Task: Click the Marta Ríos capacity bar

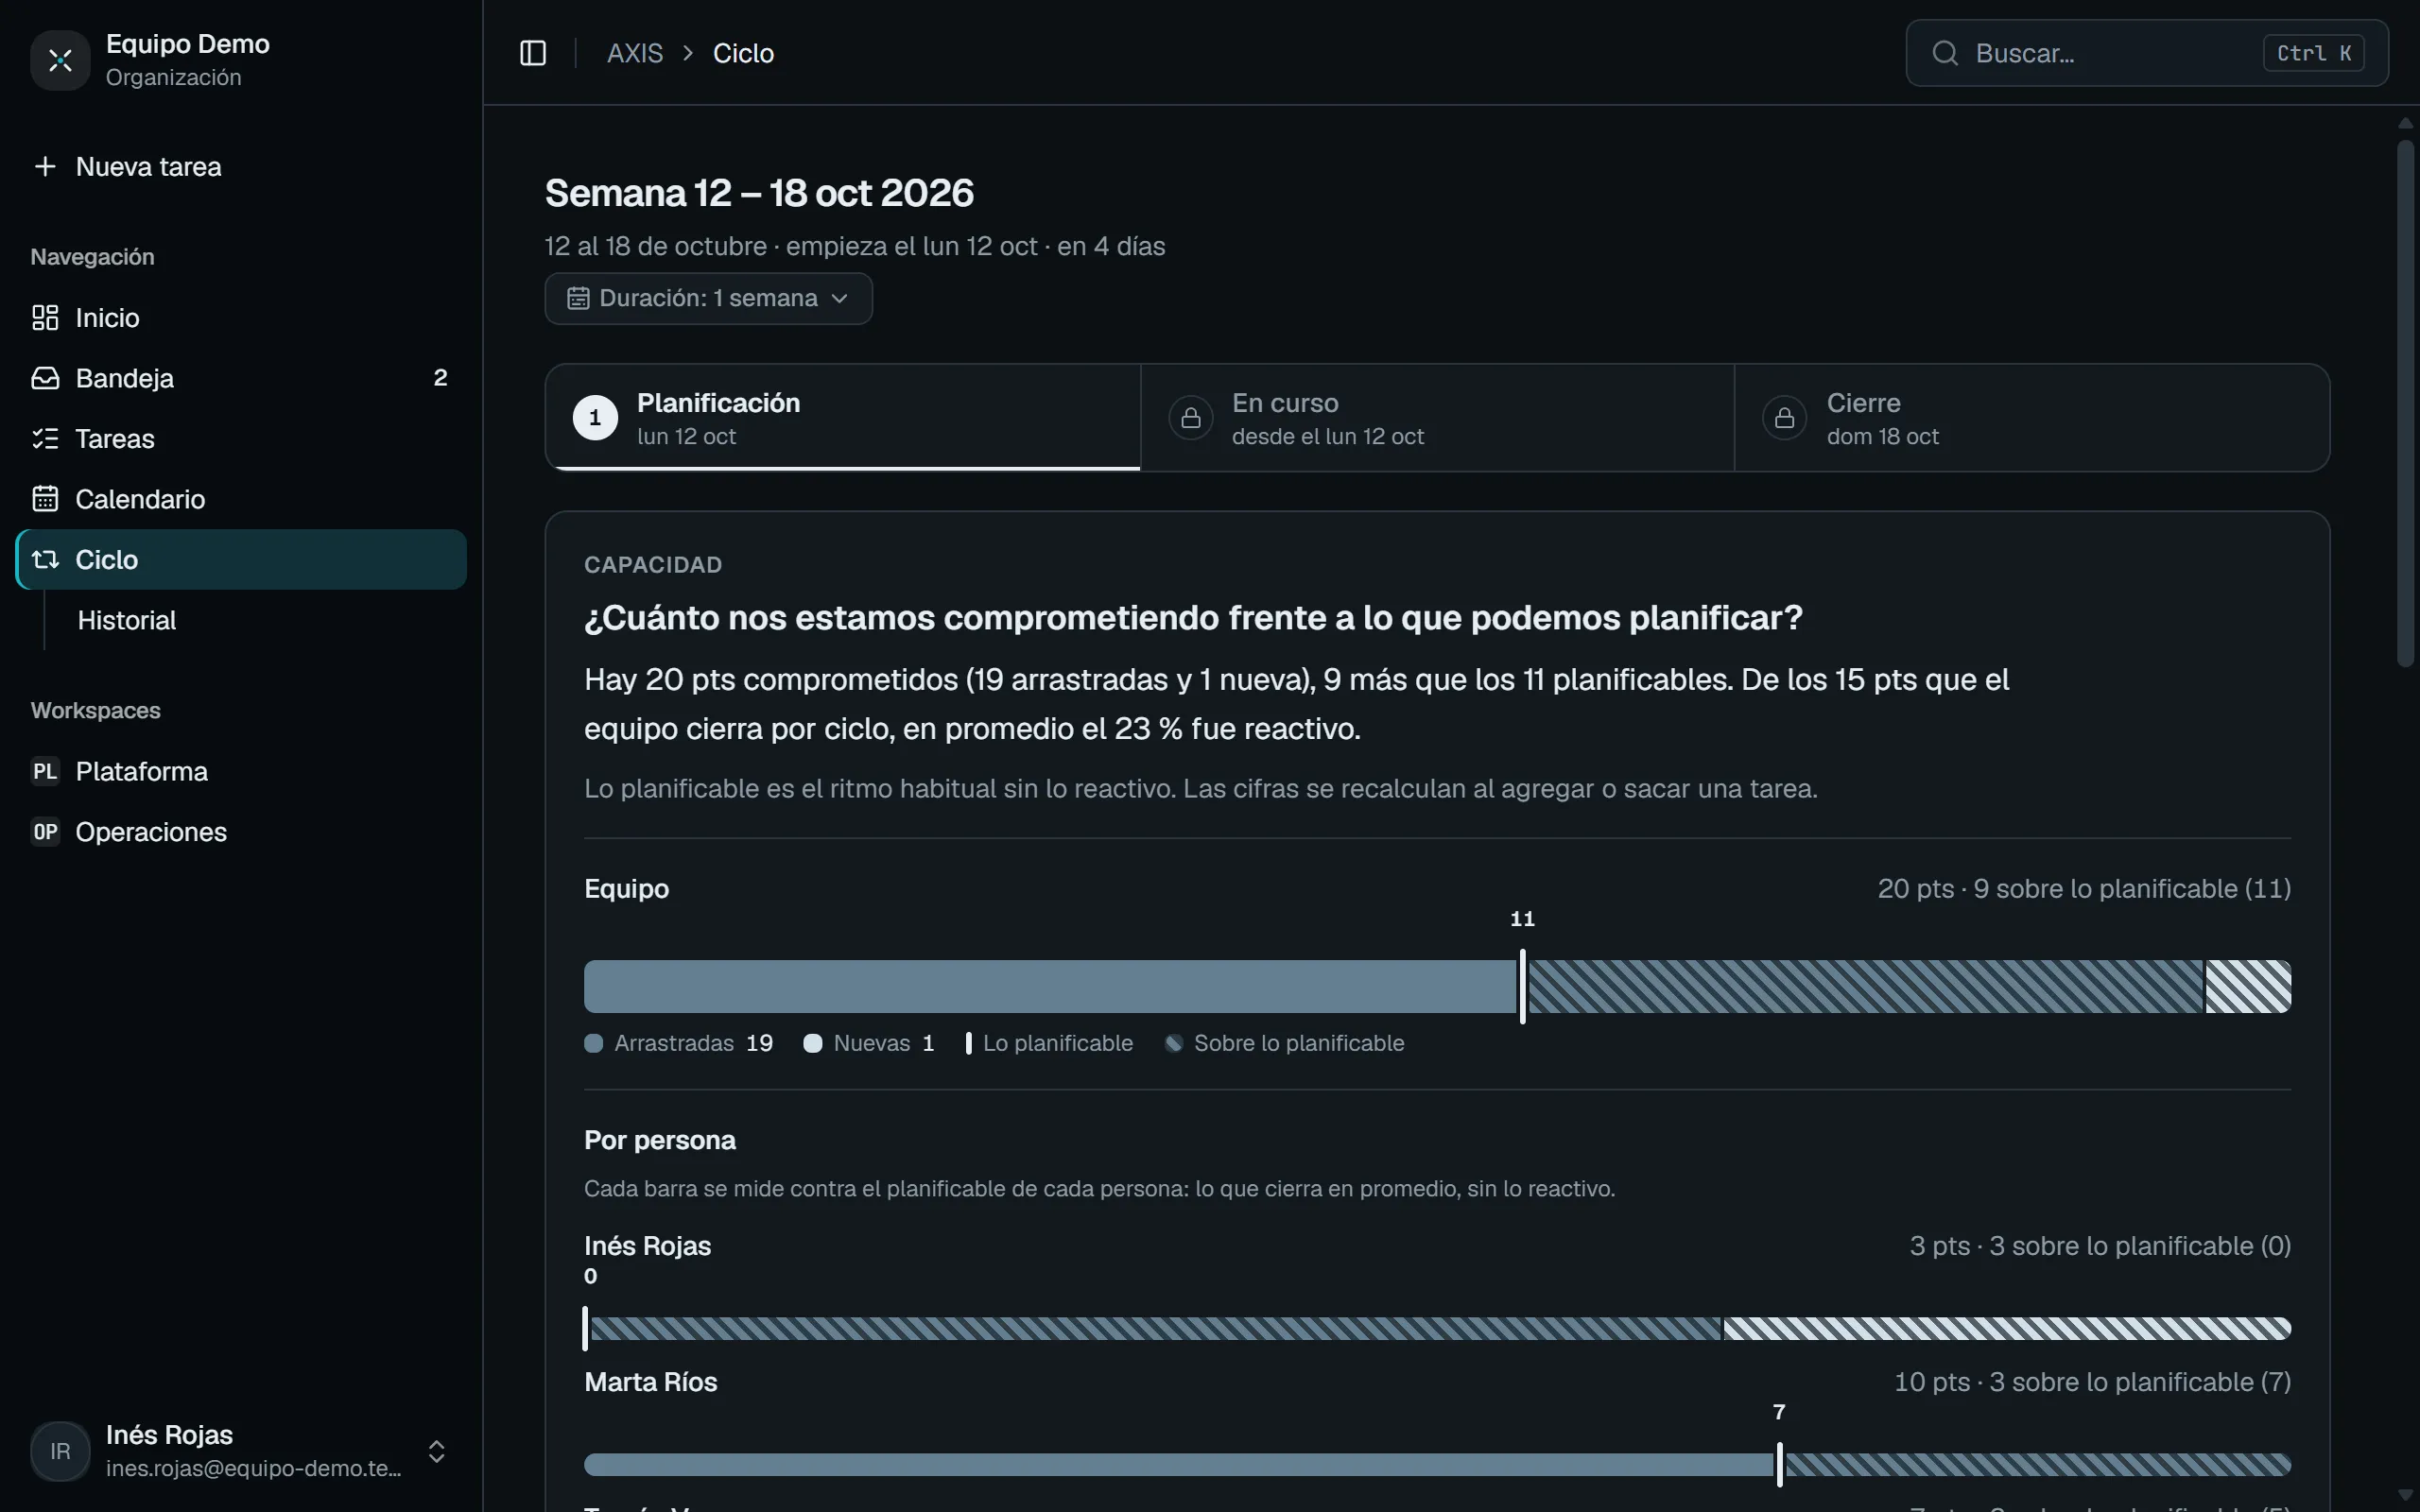Action: click(1437, 1465)
